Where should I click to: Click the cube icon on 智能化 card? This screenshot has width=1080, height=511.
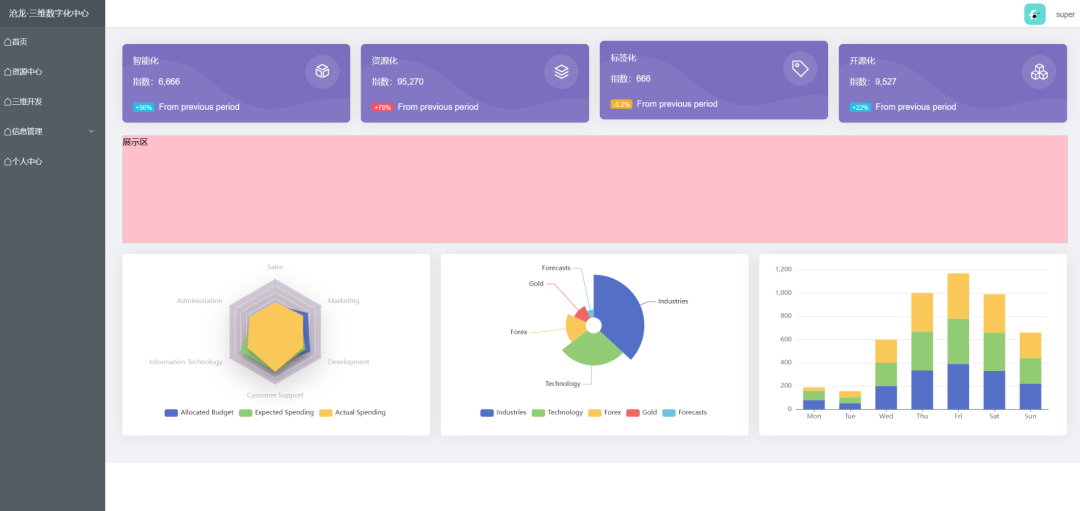point(322,72)
